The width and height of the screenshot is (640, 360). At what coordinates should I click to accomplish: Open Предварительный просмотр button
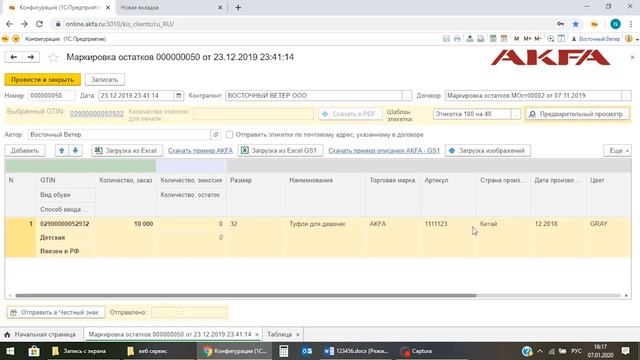tap(577, 114)
